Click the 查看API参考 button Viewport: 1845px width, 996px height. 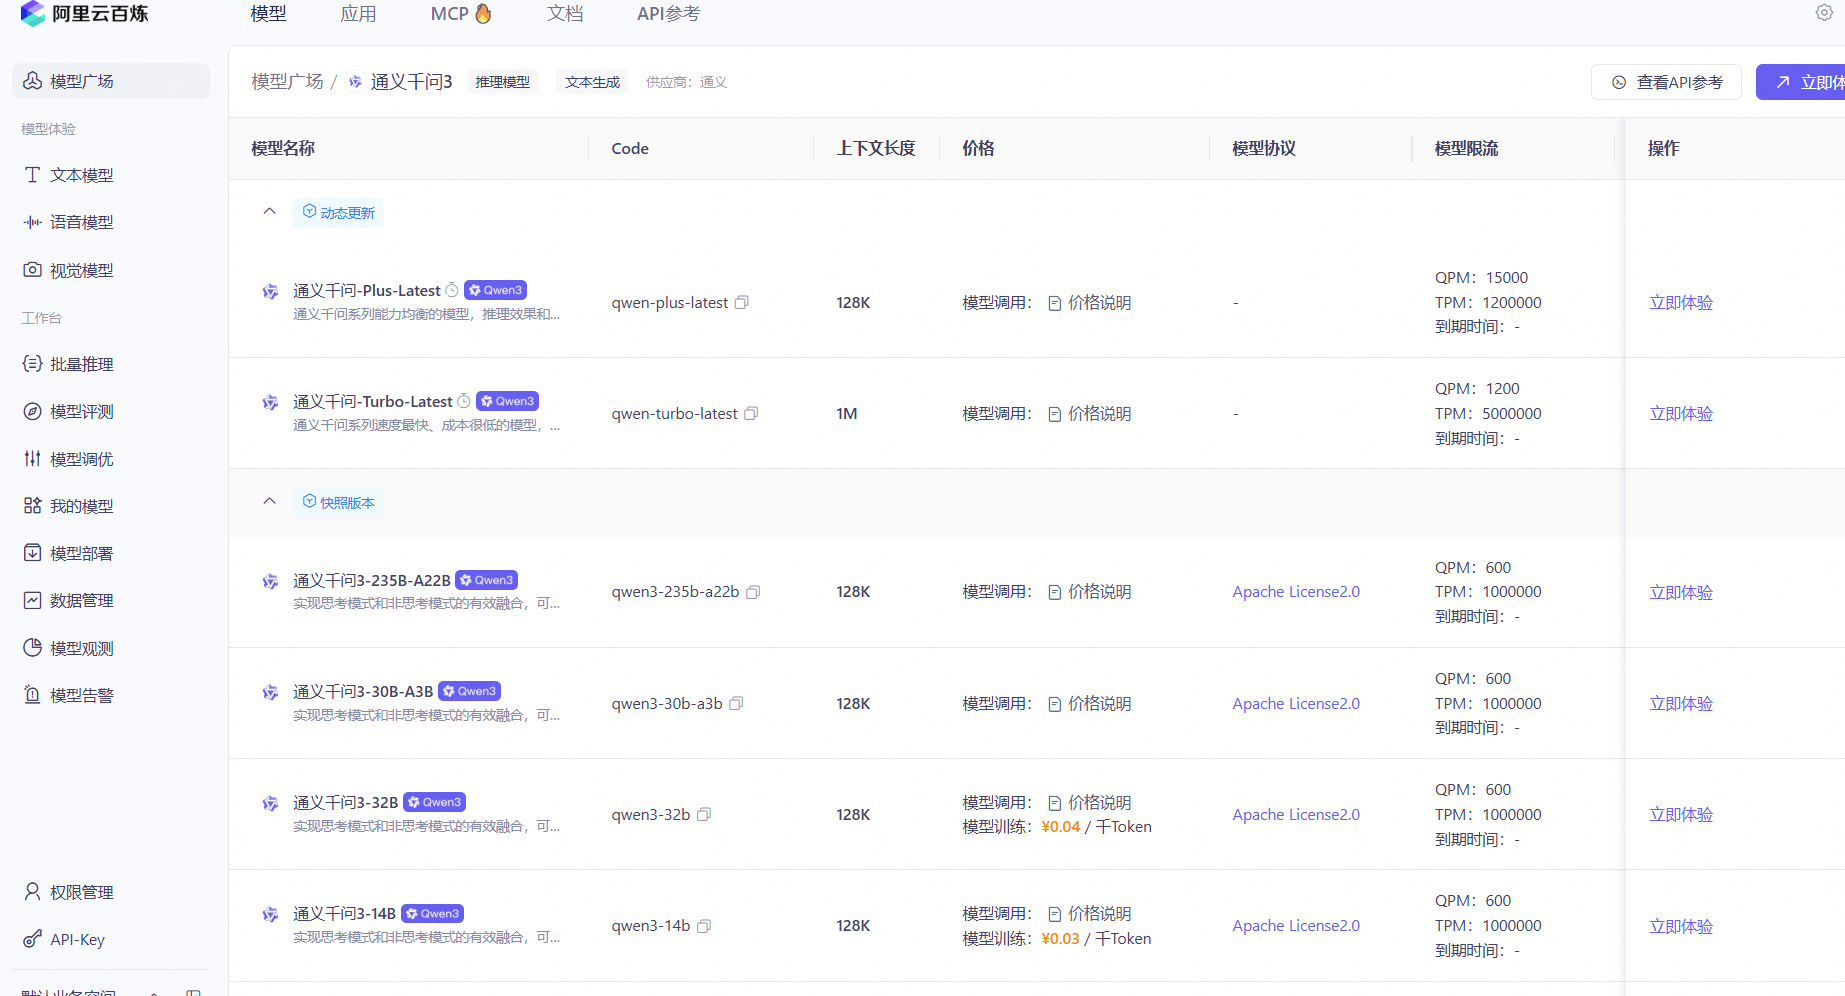click(x=1666, y=82)
